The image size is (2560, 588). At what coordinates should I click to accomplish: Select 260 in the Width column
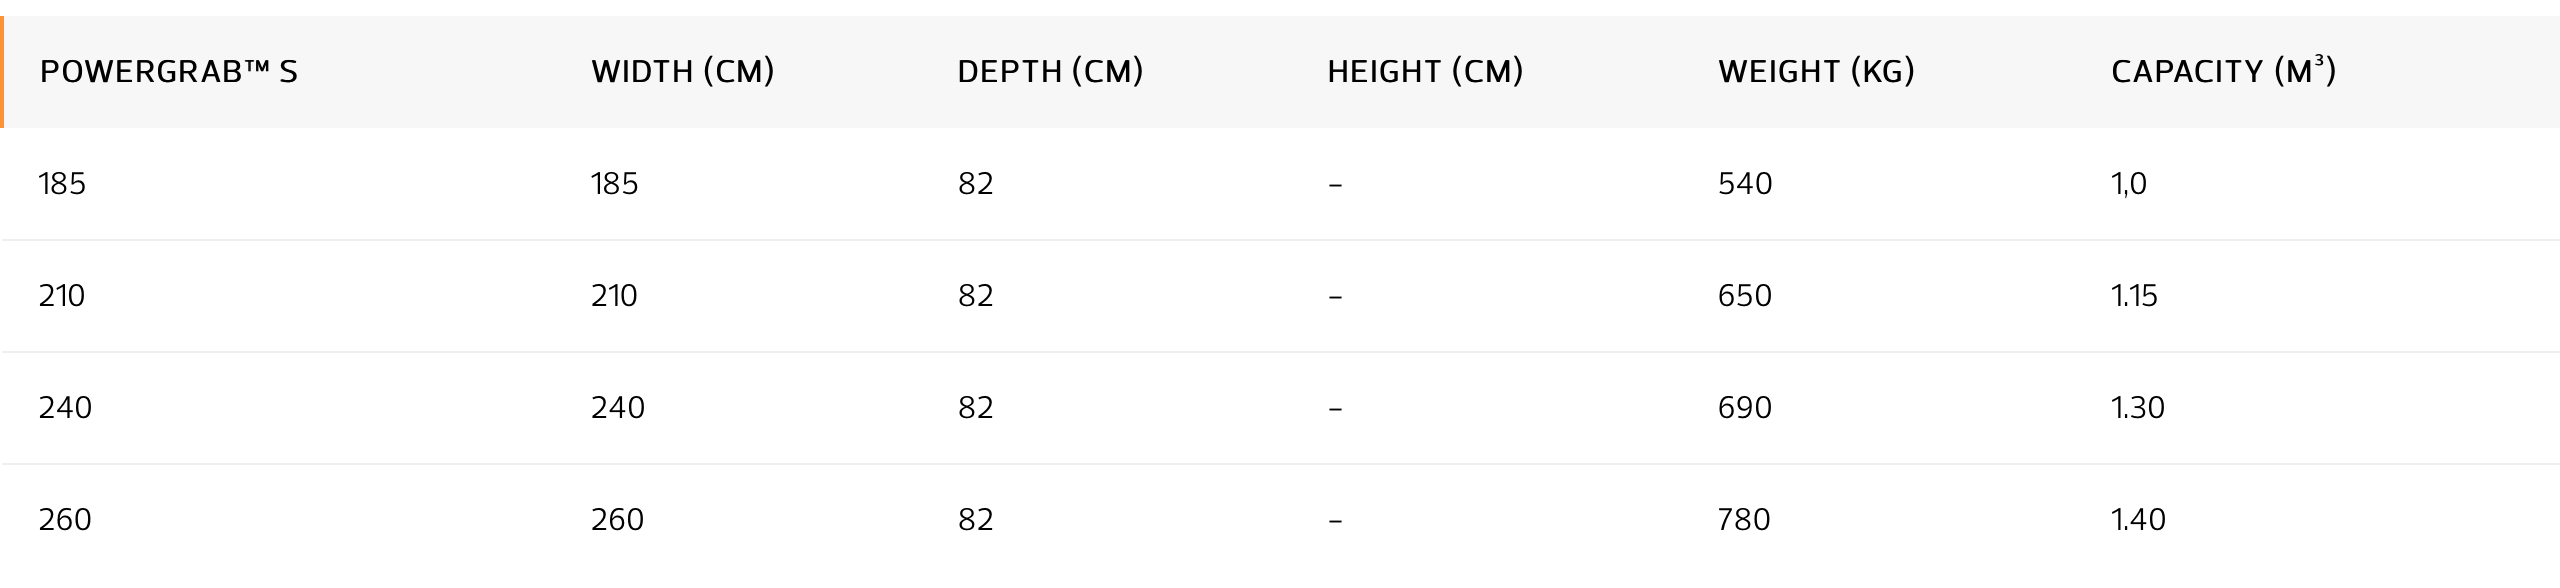pos(617,520)
